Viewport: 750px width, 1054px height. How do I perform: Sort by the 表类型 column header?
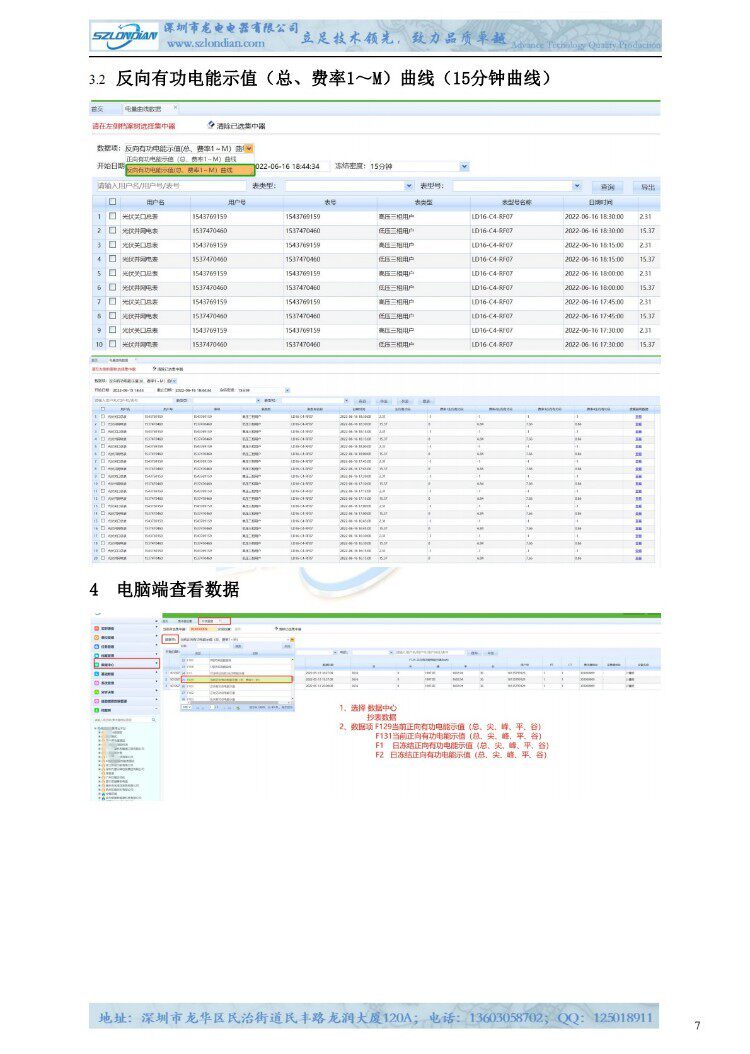(x=423, y=202)
